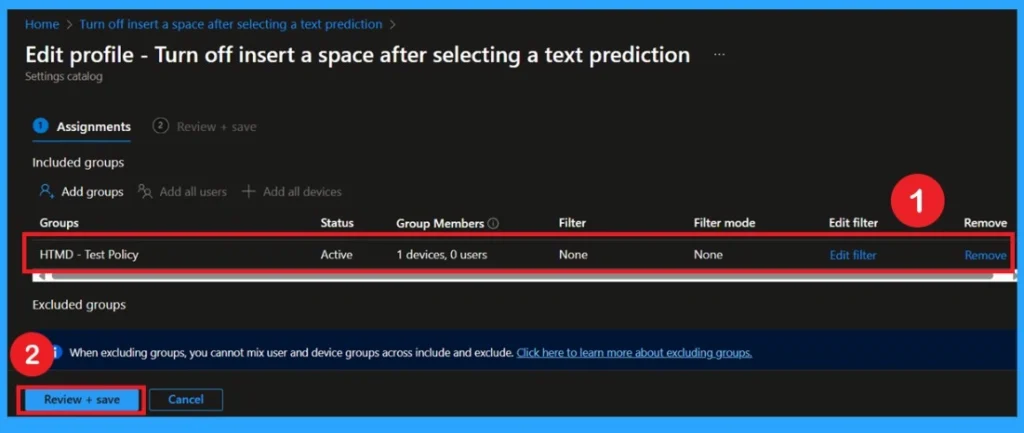Click the step 1 circle for Assignments
The image size is (1024, 433).
click(x=40, y=127)
